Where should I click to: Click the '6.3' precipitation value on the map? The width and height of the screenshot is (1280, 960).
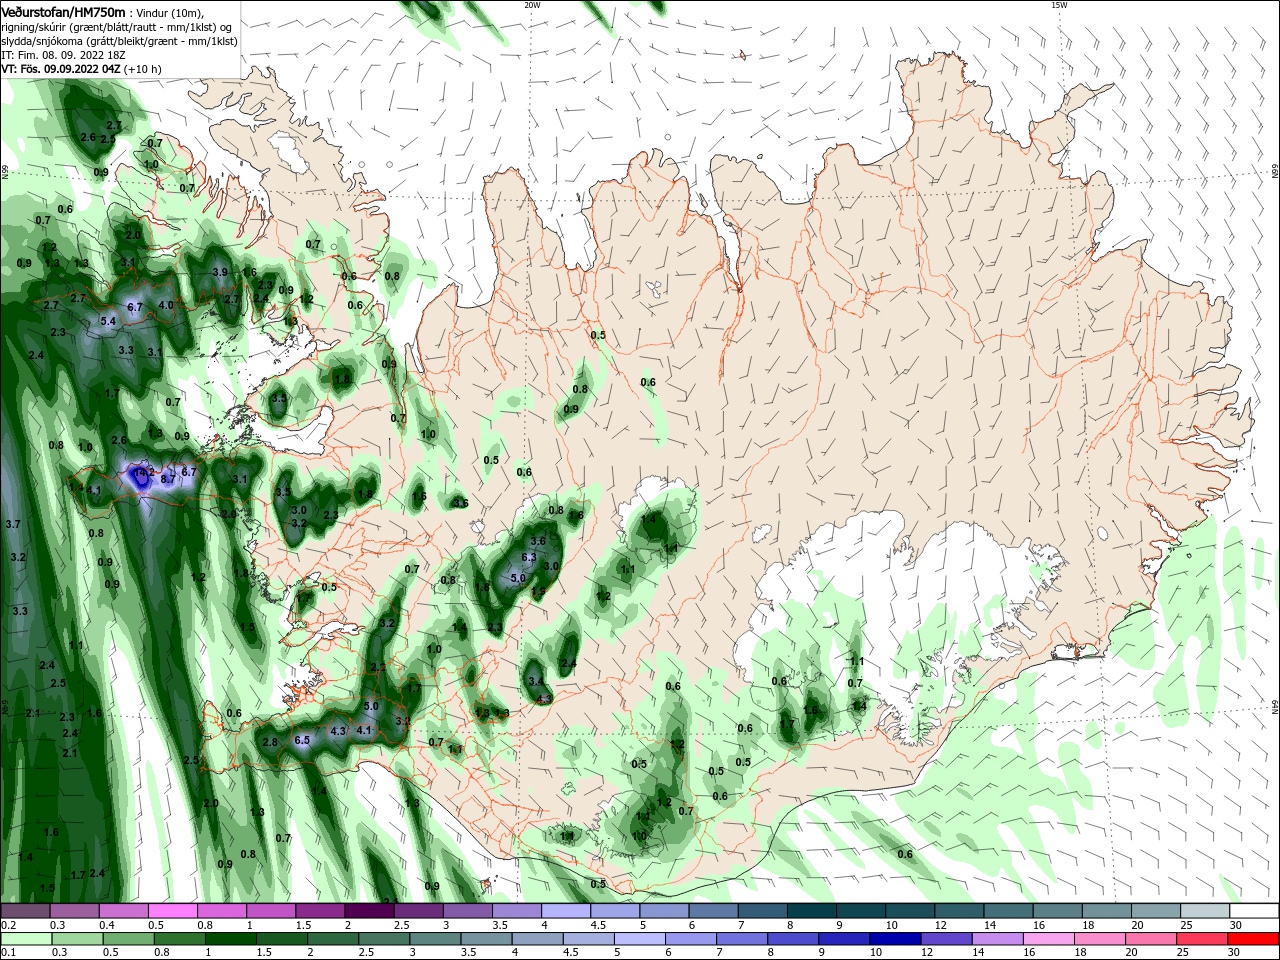(530, 557)
